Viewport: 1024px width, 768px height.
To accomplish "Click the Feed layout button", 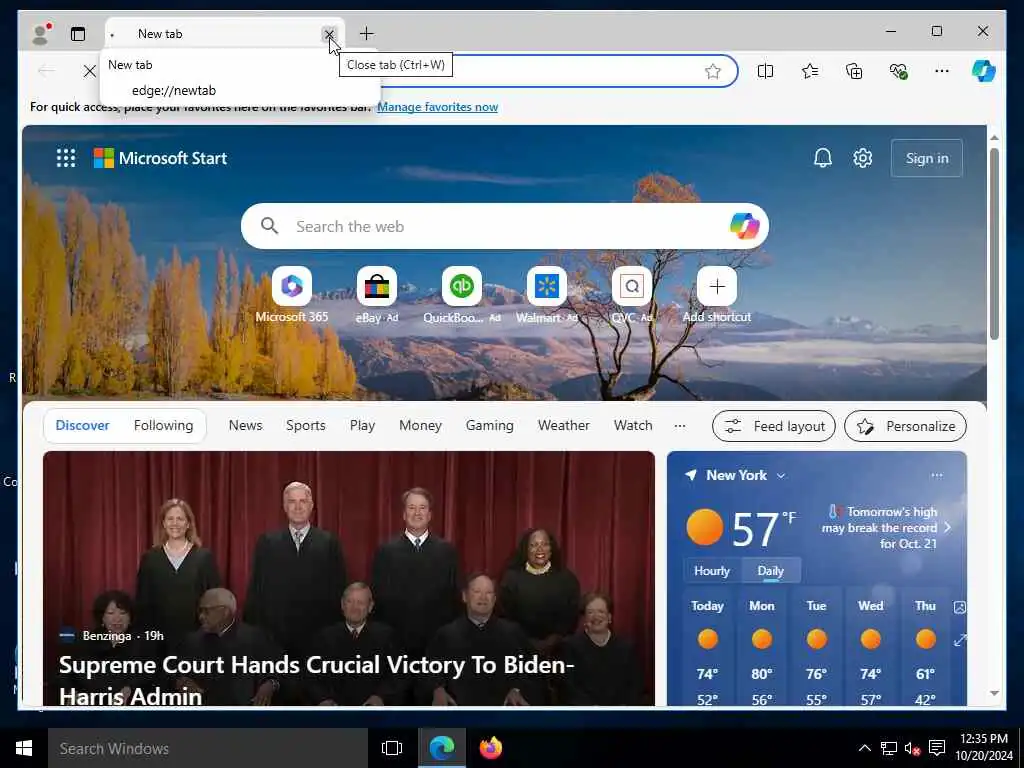I will [774, 426].
